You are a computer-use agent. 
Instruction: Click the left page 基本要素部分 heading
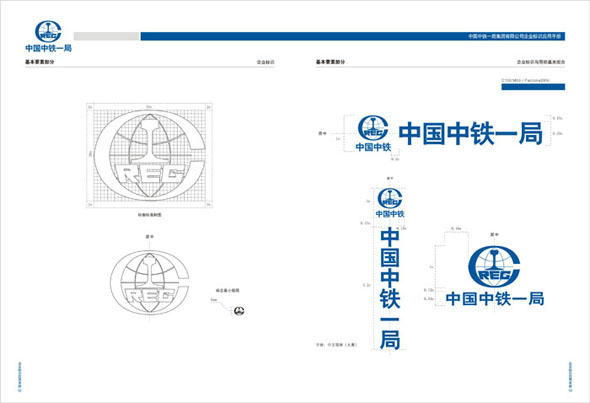click(x=40, y=62)
